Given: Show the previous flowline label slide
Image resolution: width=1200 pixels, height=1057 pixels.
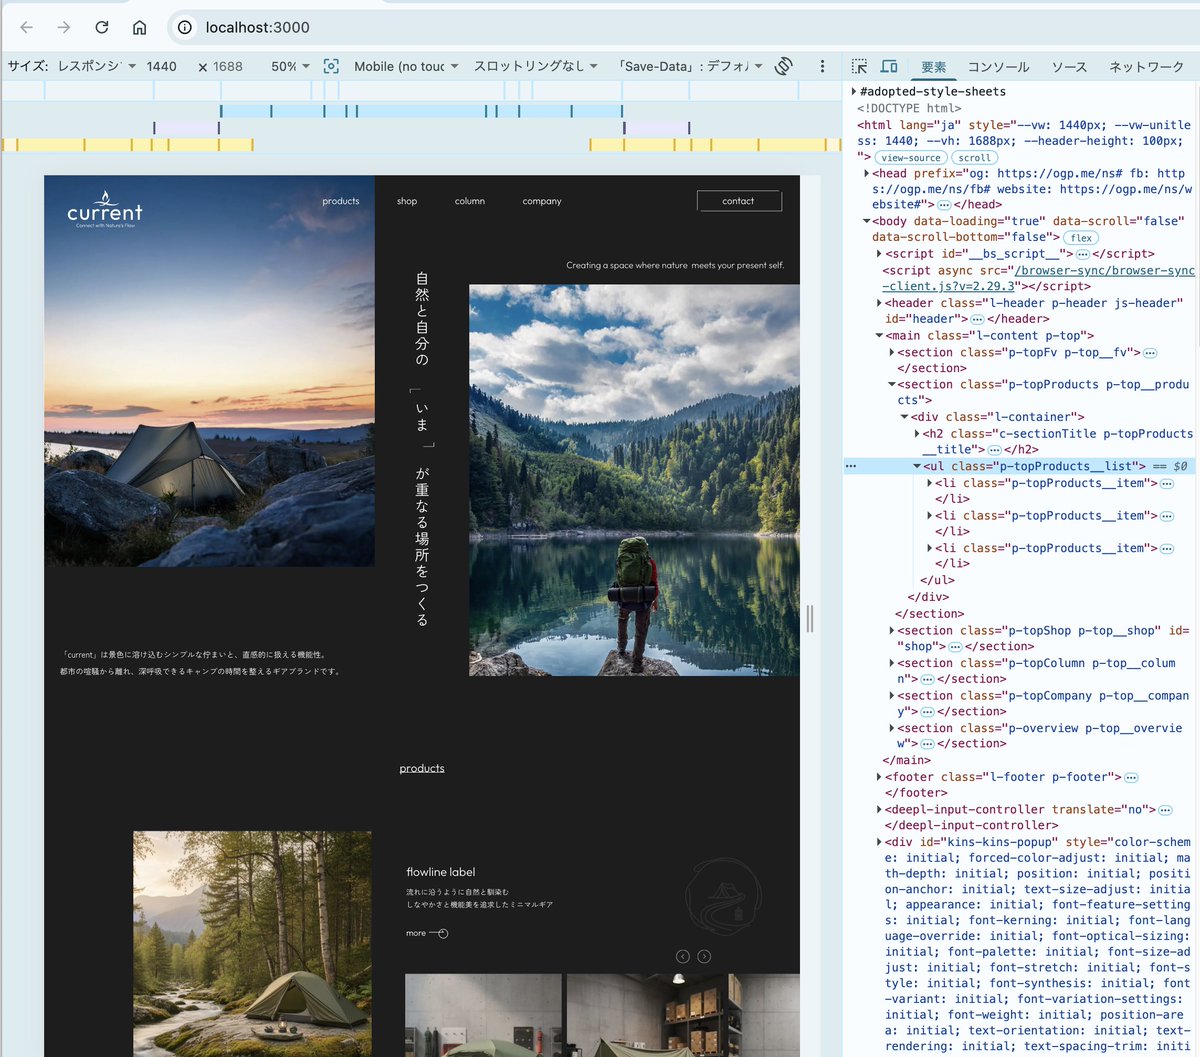Looking at the screenshot, I should coord(682,957).
